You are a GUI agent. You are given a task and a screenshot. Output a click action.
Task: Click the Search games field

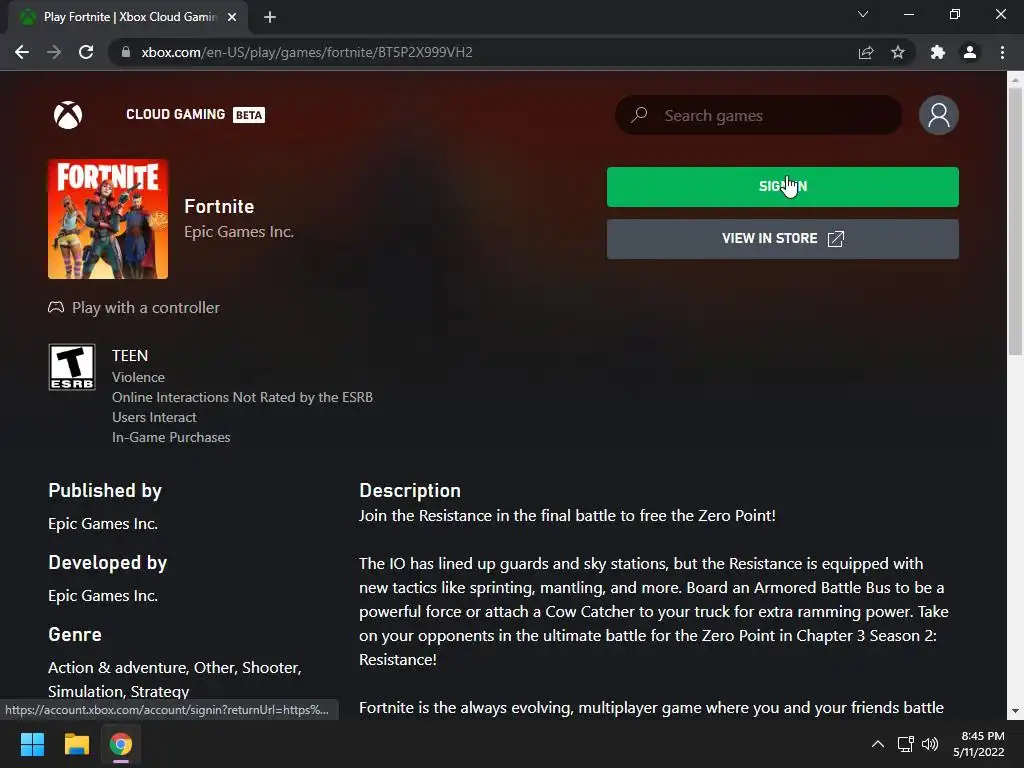(758, 115)
